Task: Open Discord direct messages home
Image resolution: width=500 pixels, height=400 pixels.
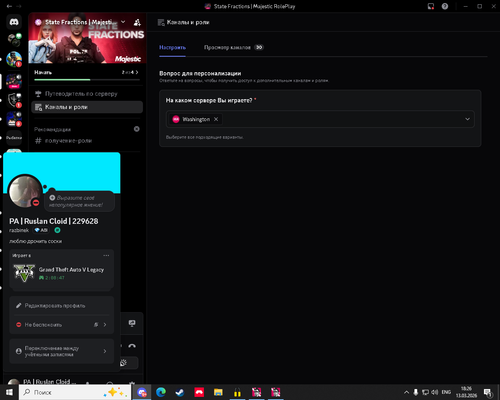Action: click(x=14, y=22)
